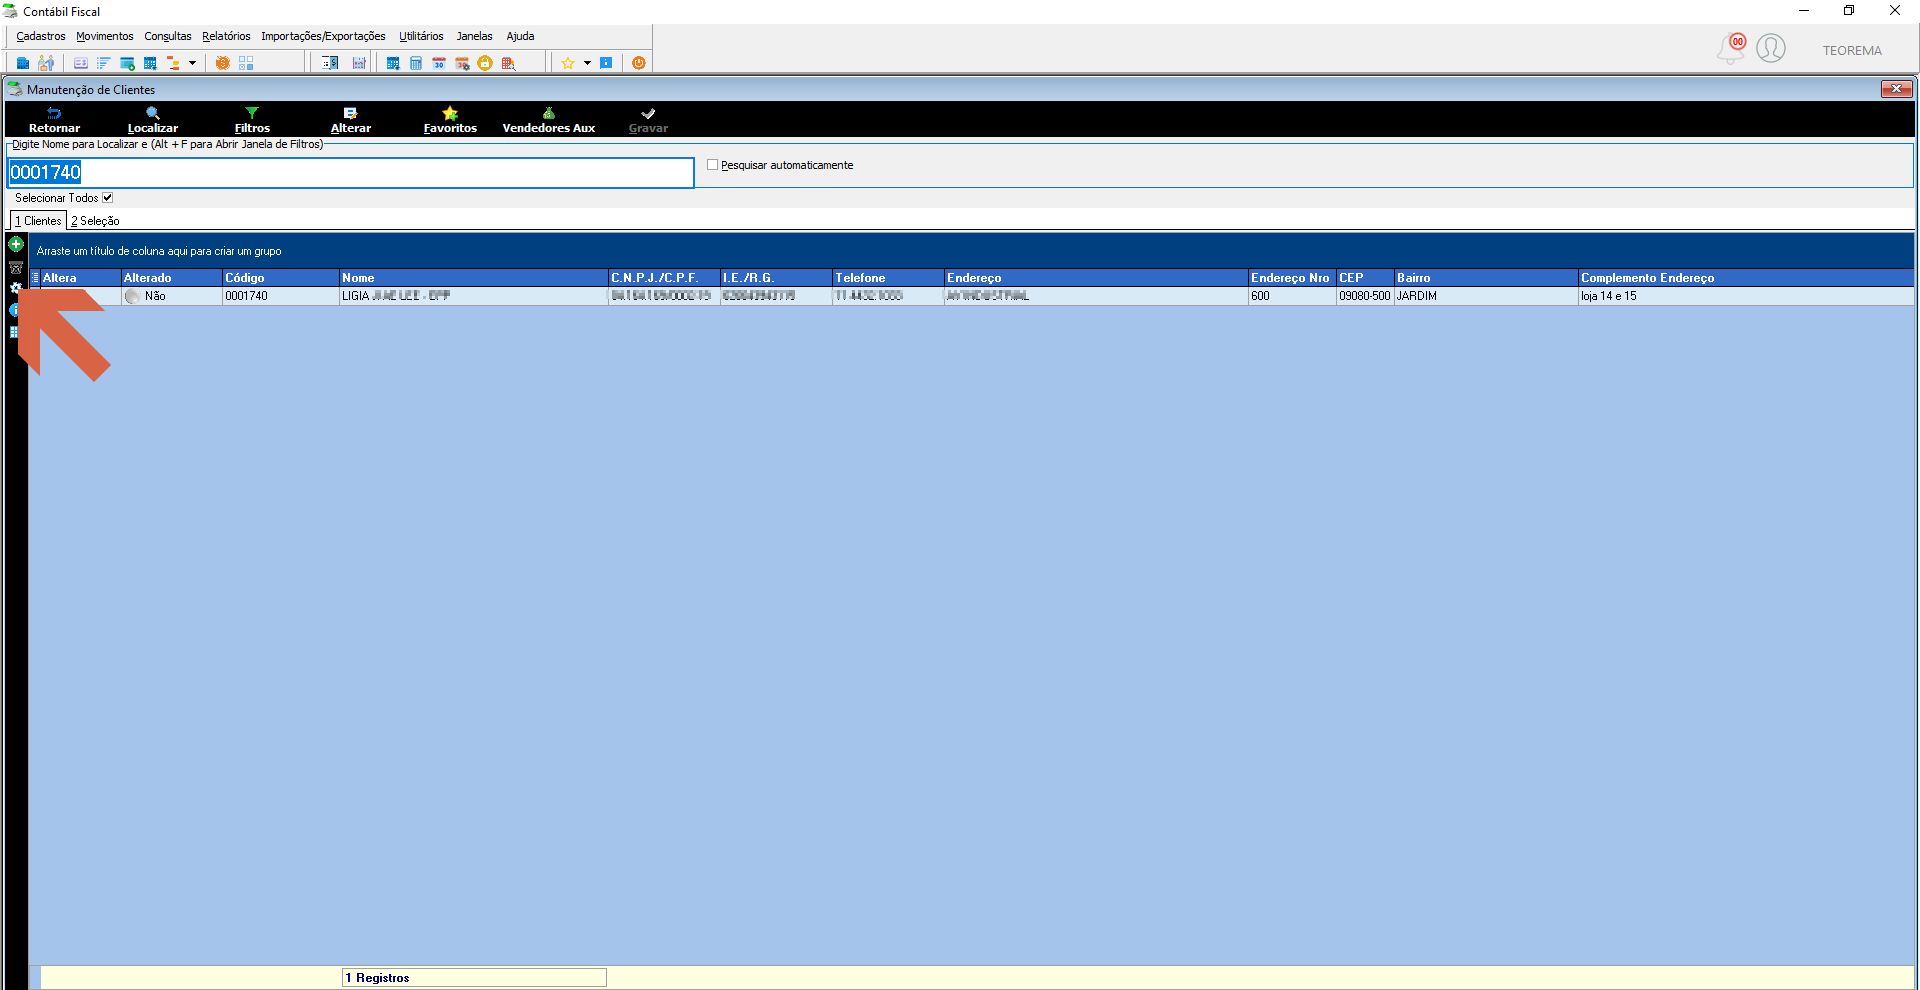Close the Manutenção de Clientes window
The width and height of the screenshot is (1920, 990).
pos(1896,89)
